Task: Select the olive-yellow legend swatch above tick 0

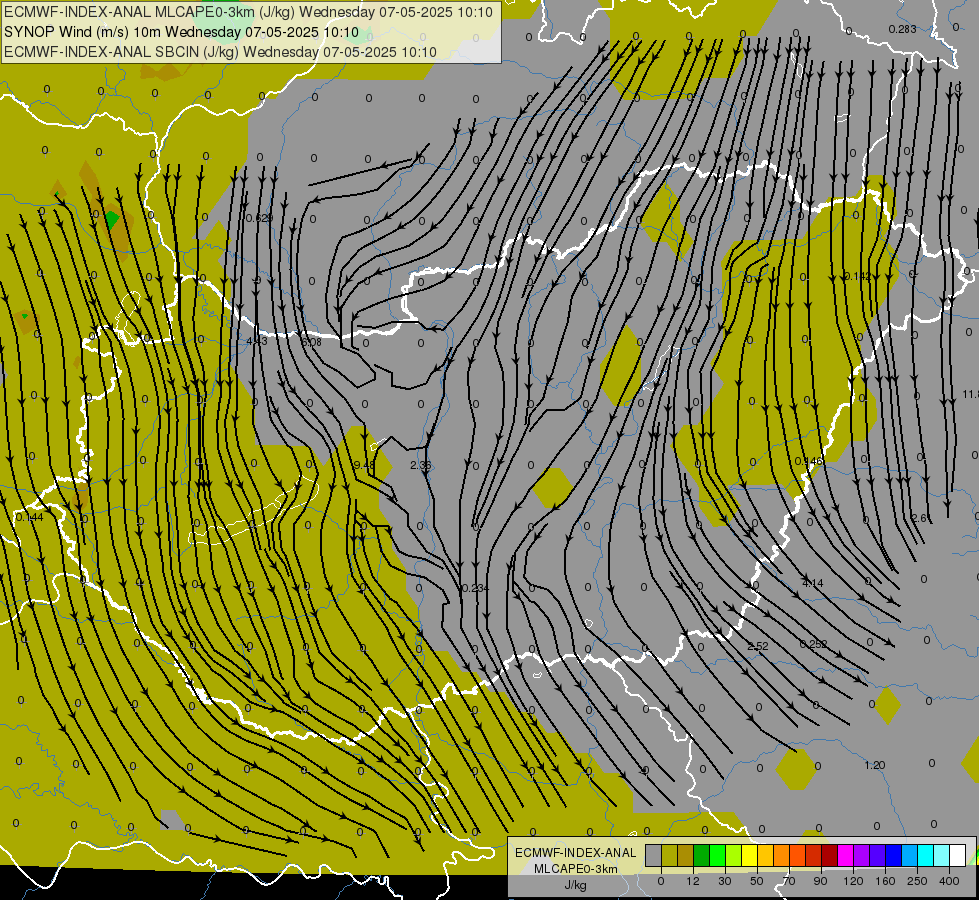Action: pyautogui.click(x=669, y=856)
